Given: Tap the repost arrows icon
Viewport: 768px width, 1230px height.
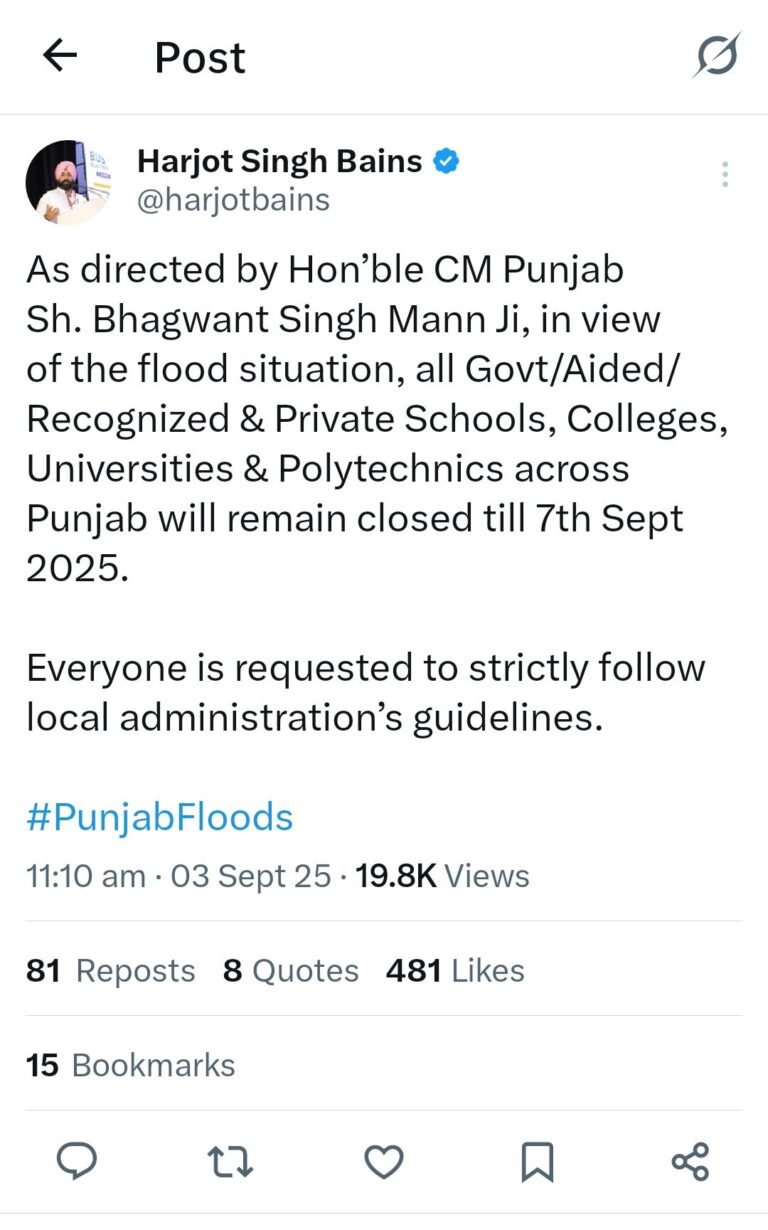Looking at the screenshot, I should pos(230,1162).
